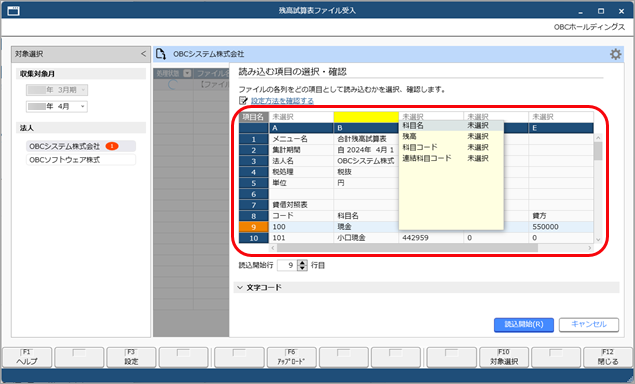Click the edit note icon next to 設定方法を確認する
The width and height of the screenshot is (635, 384).
pyautogui.click(x=243, y=100)
